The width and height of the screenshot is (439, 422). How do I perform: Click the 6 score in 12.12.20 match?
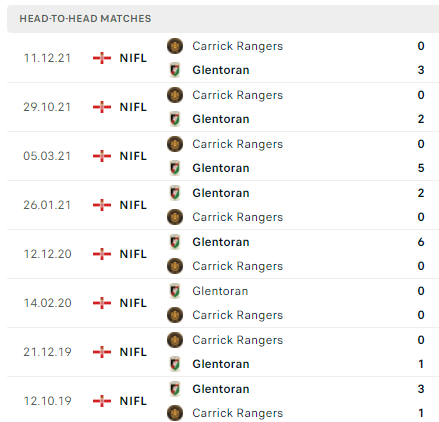tap(421, 242)
